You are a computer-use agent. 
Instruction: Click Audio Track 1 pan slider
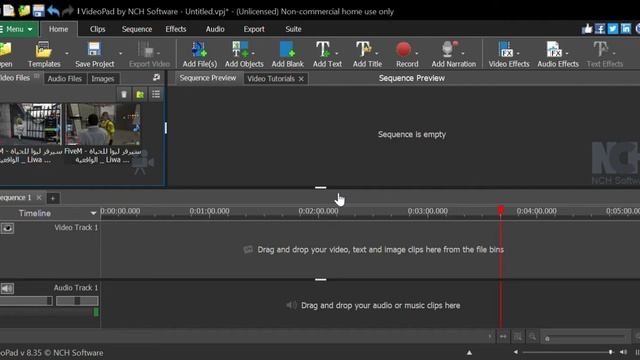click(x=77, y=301)
